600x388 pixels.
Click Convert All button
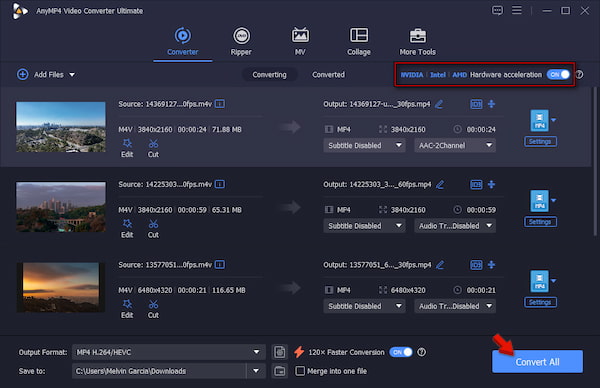coord(537,362)
